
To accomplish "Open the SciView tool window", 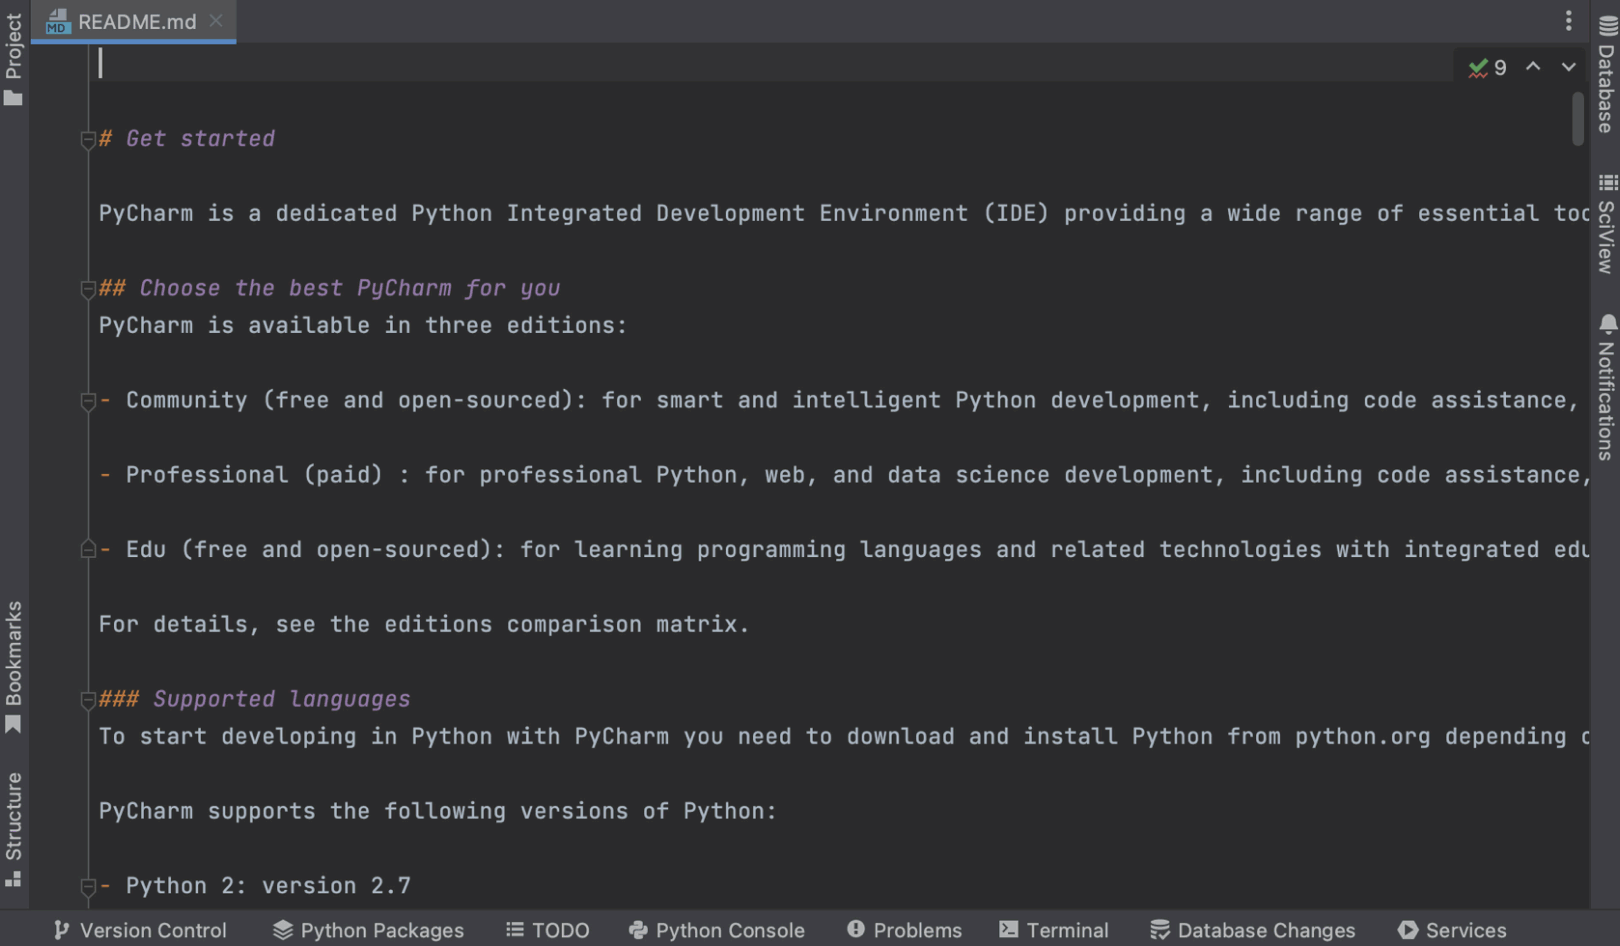I will coord(1606,224).
